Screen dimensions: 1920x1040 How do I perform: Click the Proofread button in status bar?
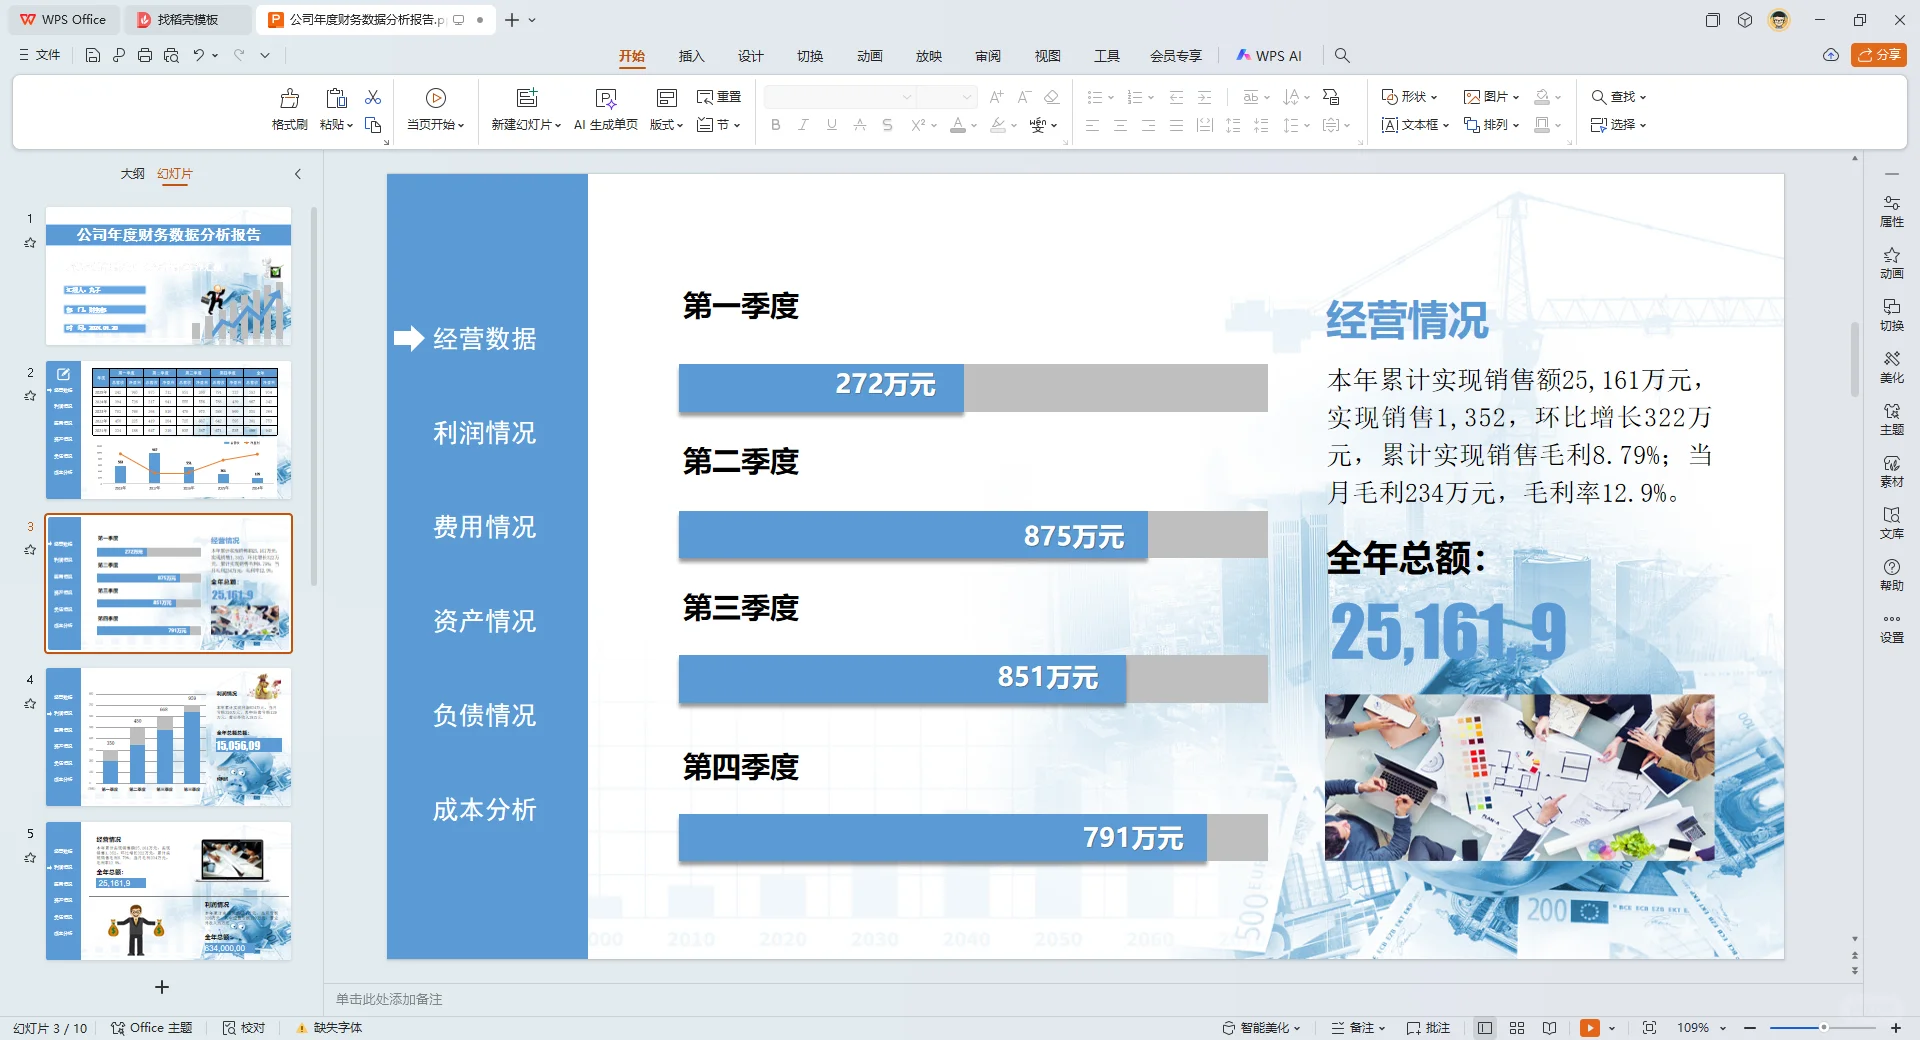coord(244,1028)
